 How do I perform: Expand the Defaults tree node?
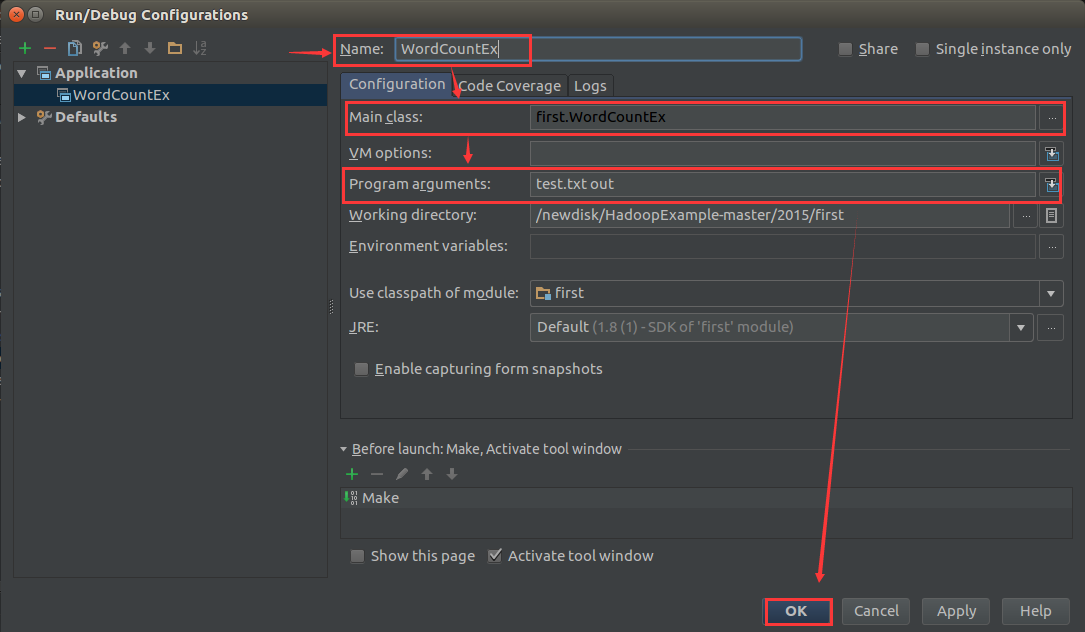coord(22,117)
